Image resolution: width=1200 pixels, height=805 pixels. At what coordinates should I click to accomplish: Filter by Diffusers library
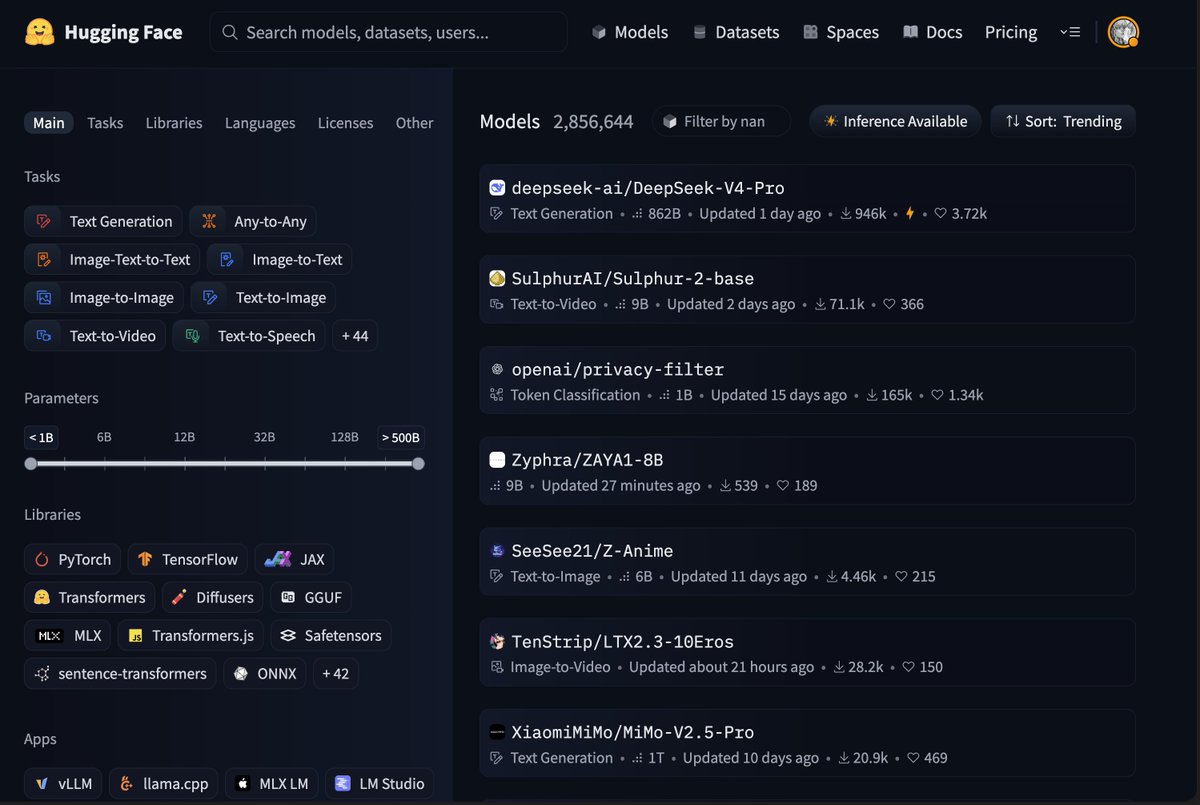212,597
